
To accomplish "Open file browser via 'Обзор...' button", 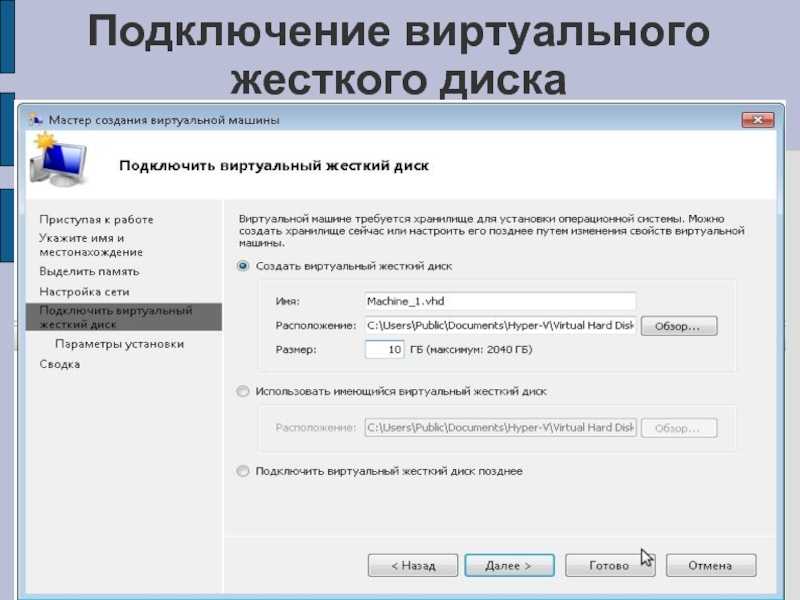I will [681, 325].
